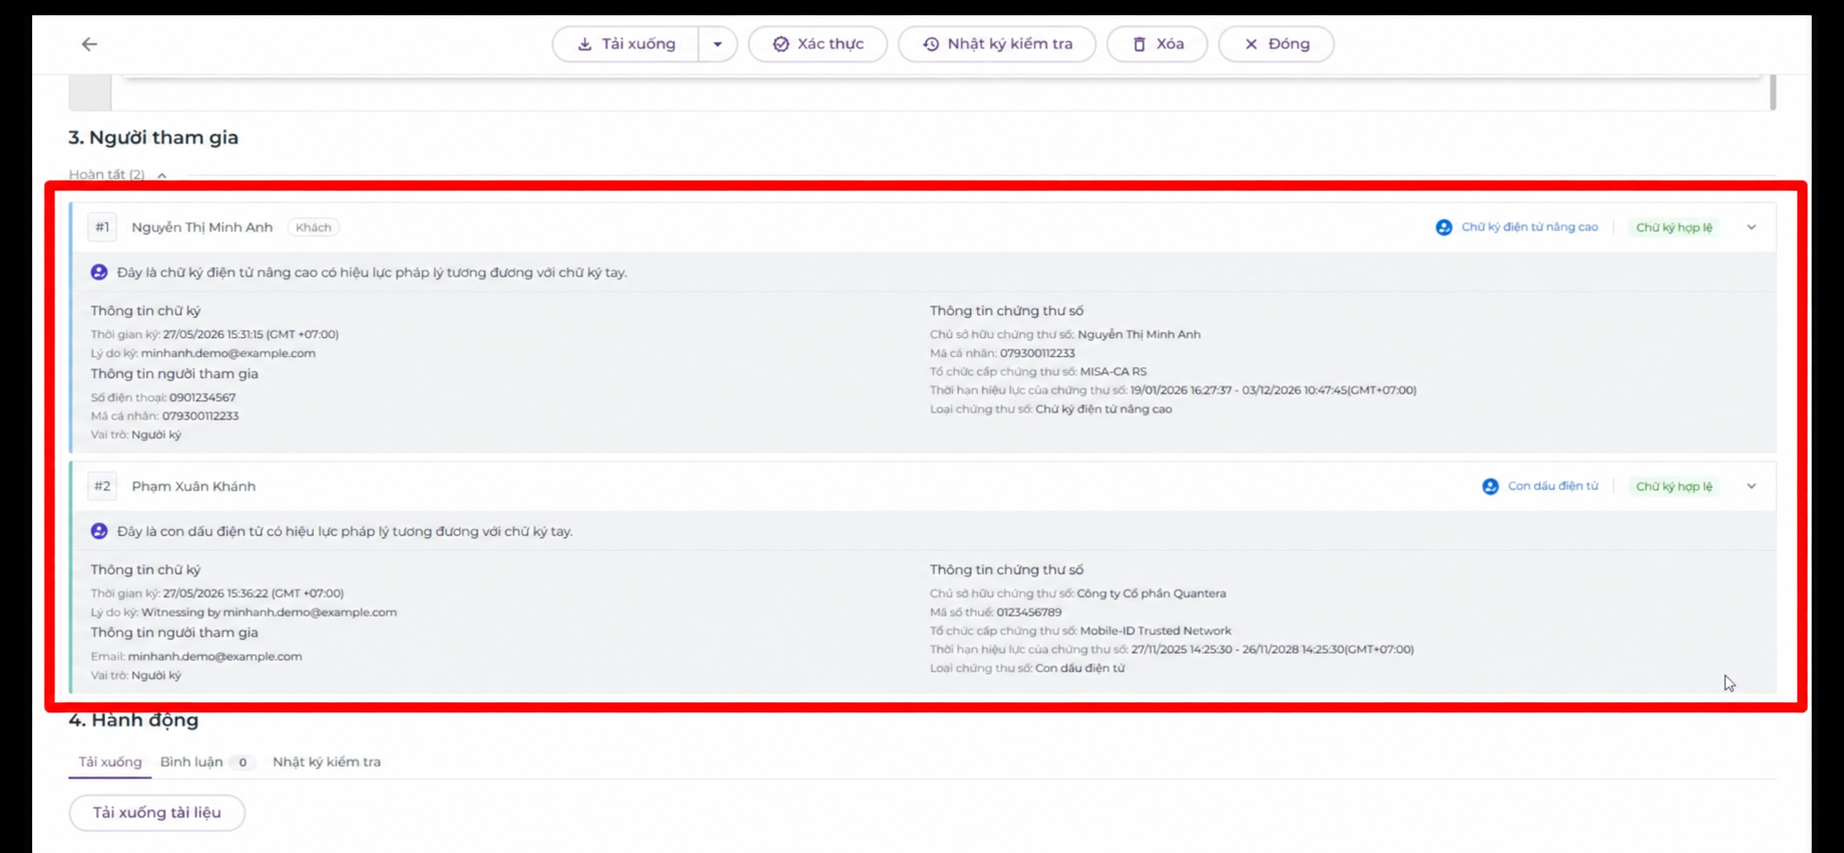Open Nhật ký kiểm tra in top toolbar
The width and height of the screenshot is (1844, 853).
coord(997,44)
